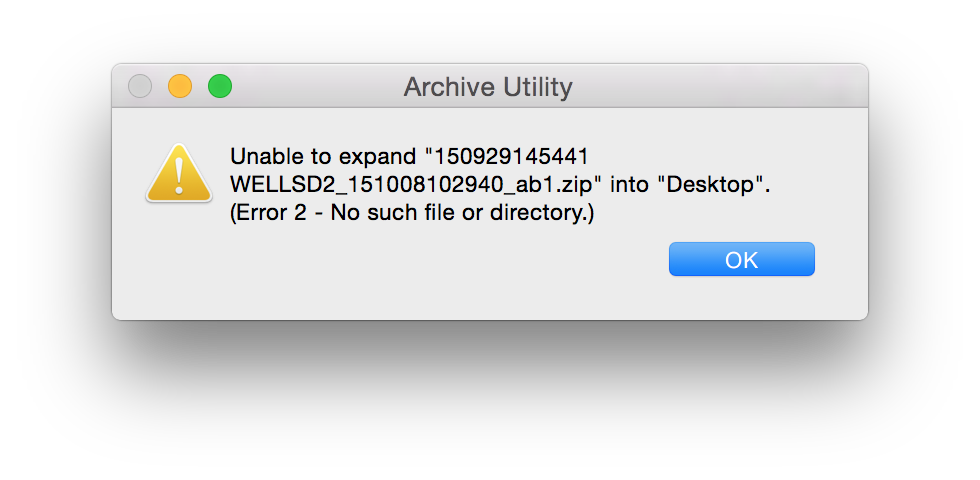Image resolution: width=980 pixels, height=480 pixels.
Task: Click empty title bar right of Archive Utility
Action: (x=720, y=87)
